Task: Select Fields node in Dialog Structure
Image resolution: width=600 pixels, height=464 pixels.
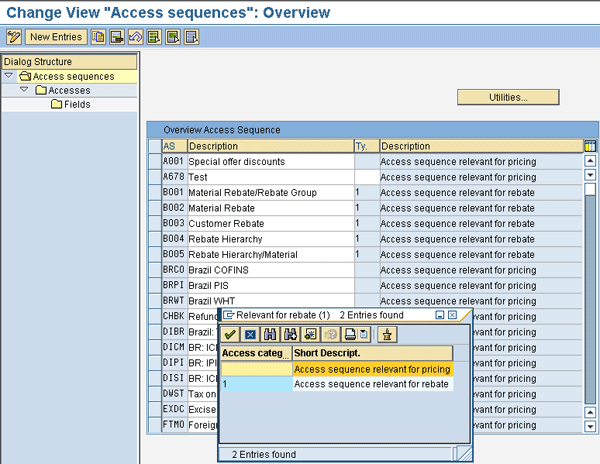Action: (77, 104)
